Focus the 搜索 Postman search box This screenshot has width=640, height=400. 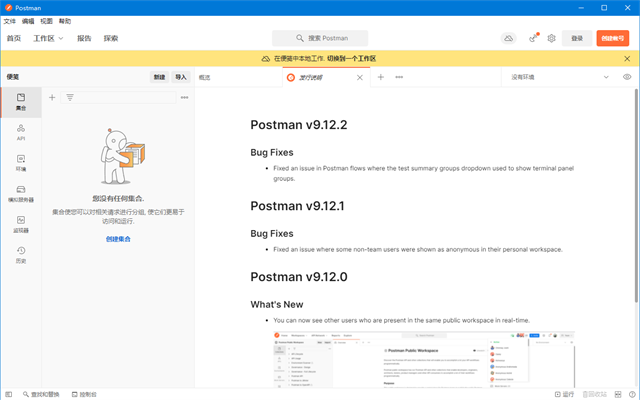tap(320, 38)
